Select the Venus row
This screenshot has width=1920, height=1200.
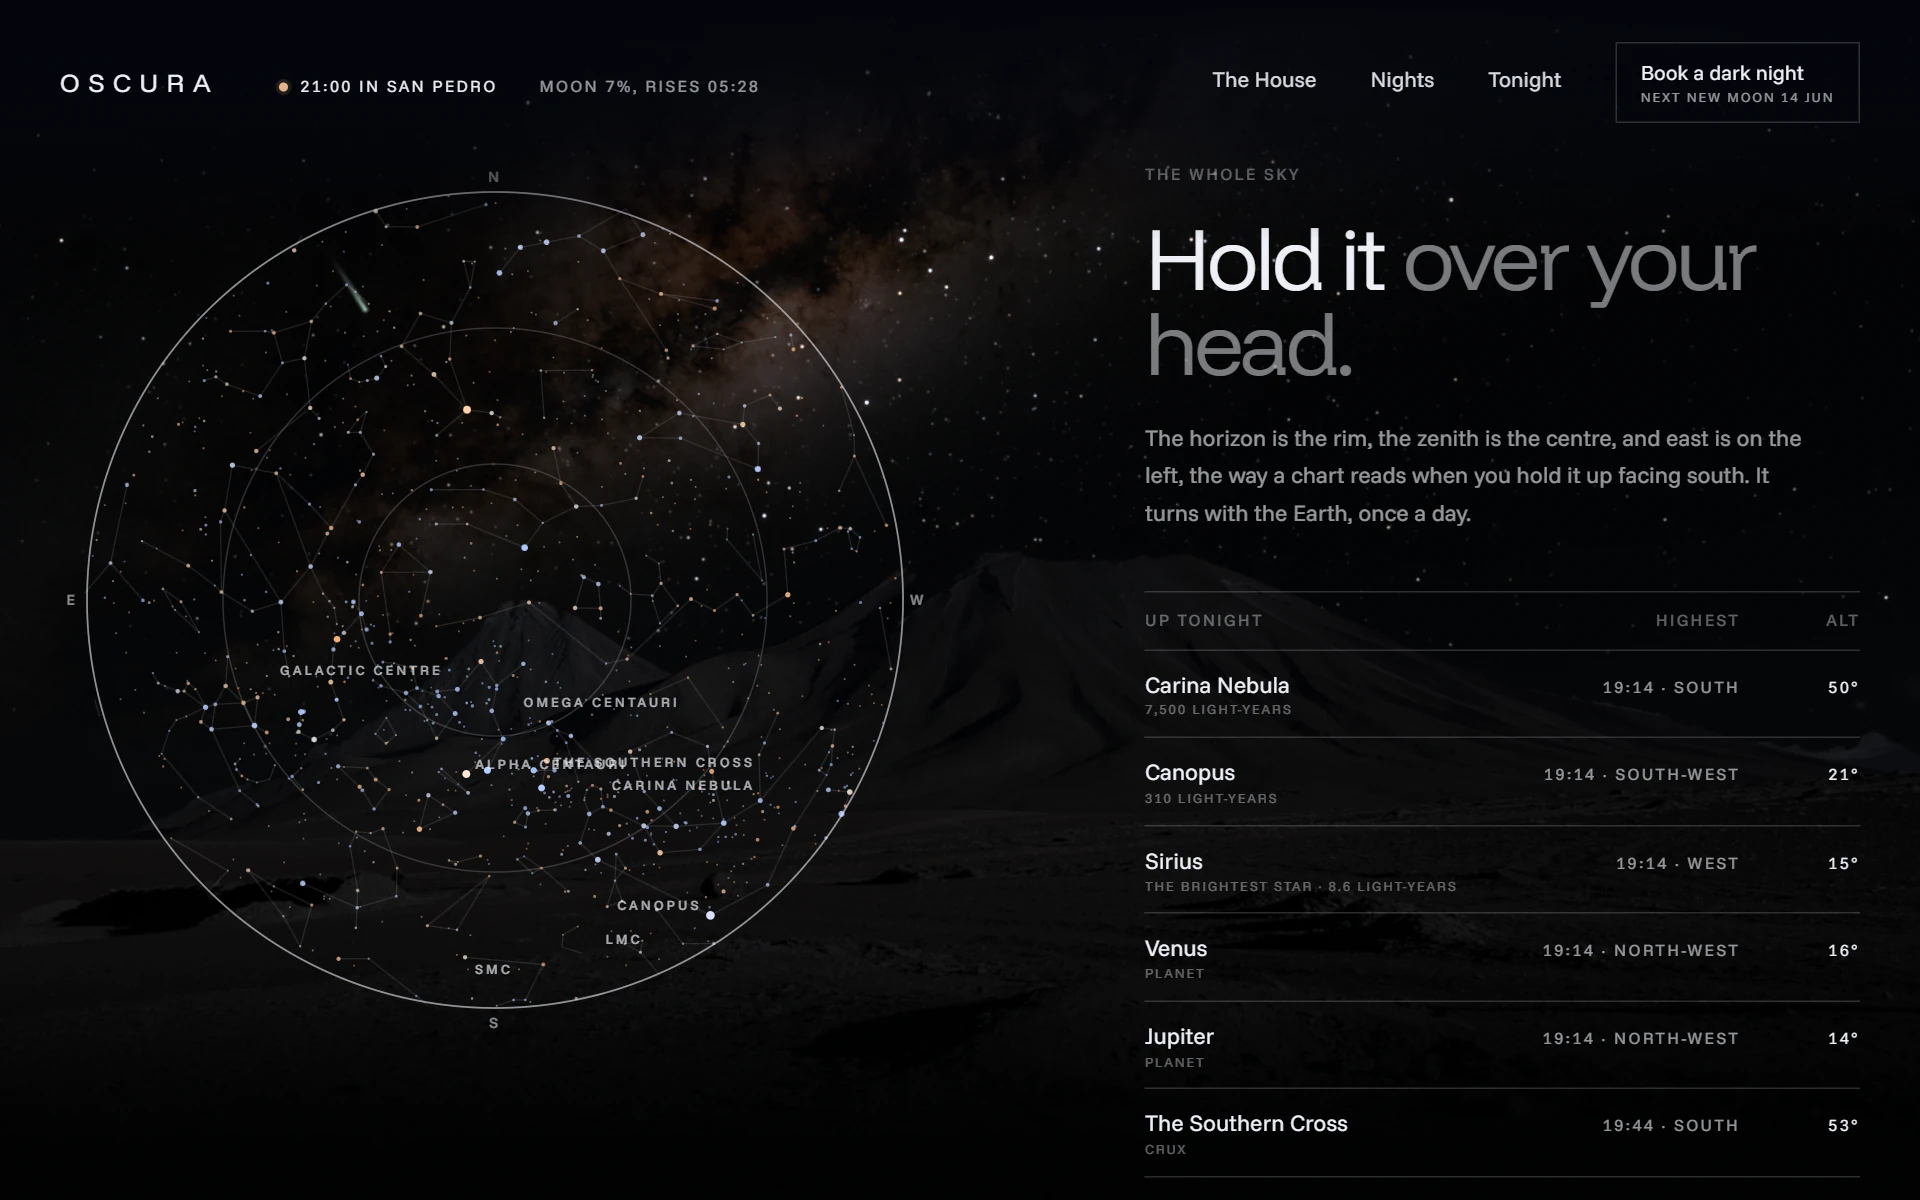coord(1502,957)
